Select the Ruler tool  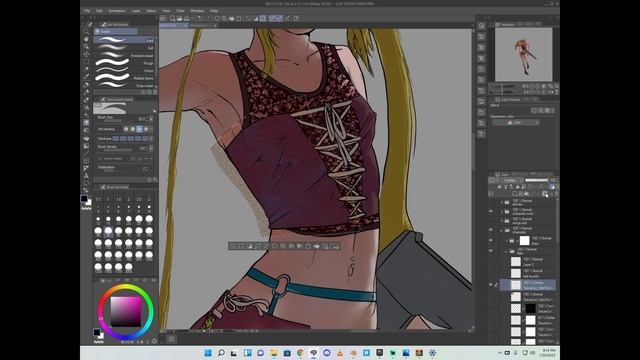click(86, 168)
